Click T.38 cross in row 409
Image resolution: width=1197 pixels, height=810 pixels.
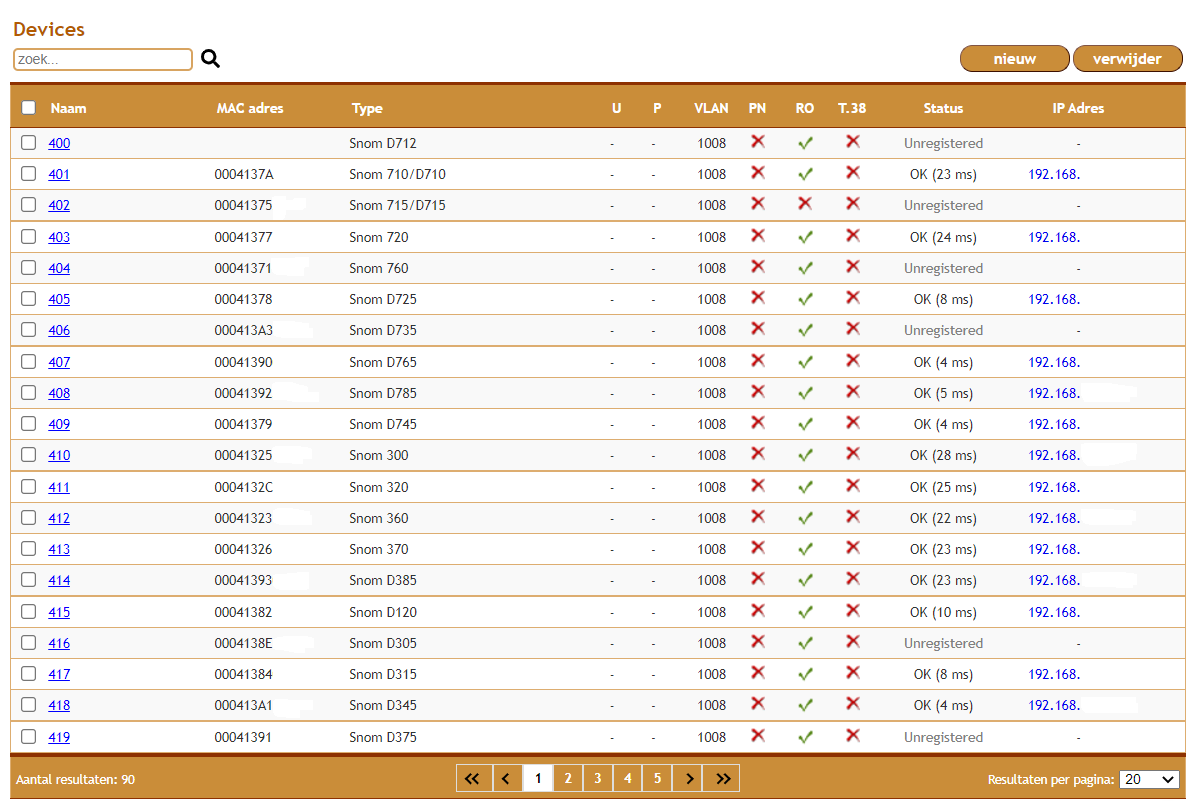(853, 422)
